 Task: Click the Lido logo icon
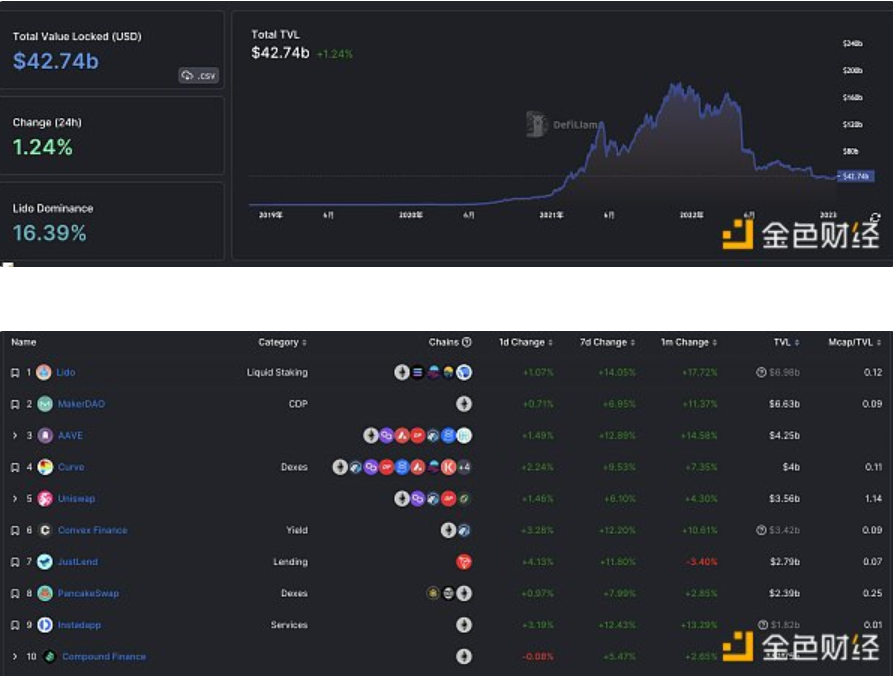44,372
